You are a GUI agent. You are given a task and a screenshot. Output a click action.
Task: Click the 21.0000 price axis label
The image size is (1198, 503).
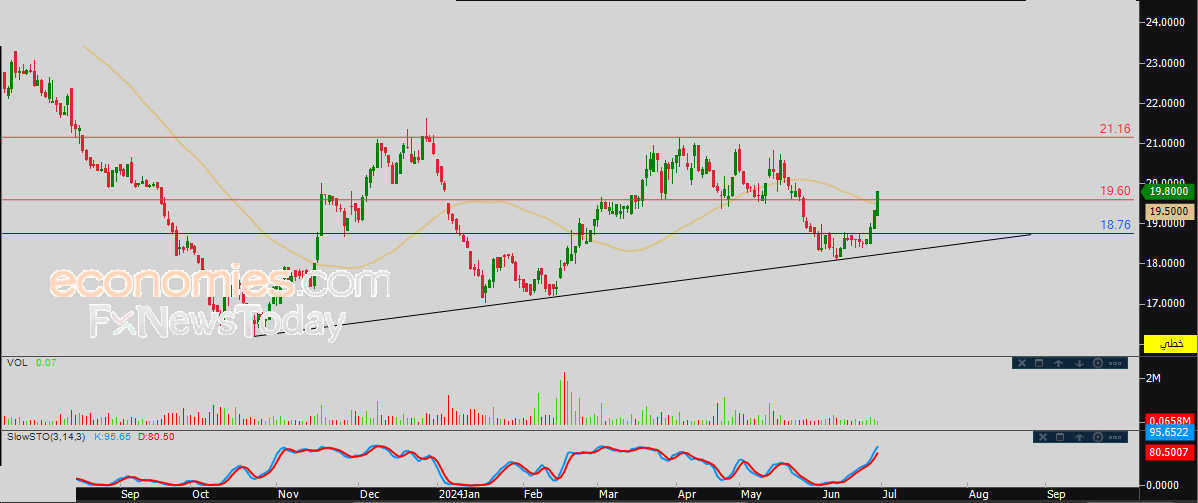point(1166,143)
